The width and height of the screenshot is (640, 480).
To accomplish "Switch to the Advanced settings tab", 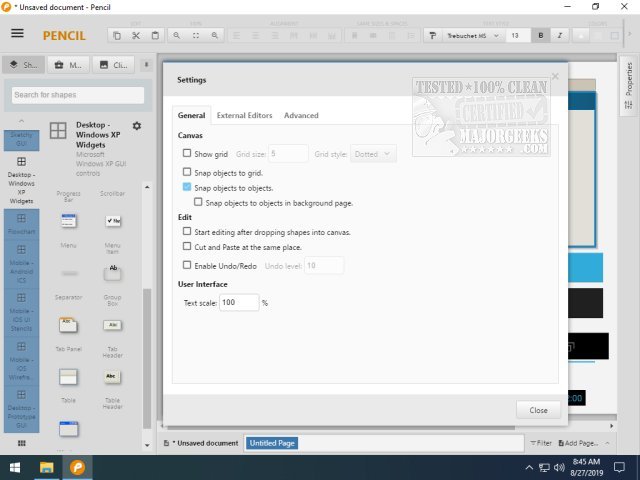I will coord(301,116).
